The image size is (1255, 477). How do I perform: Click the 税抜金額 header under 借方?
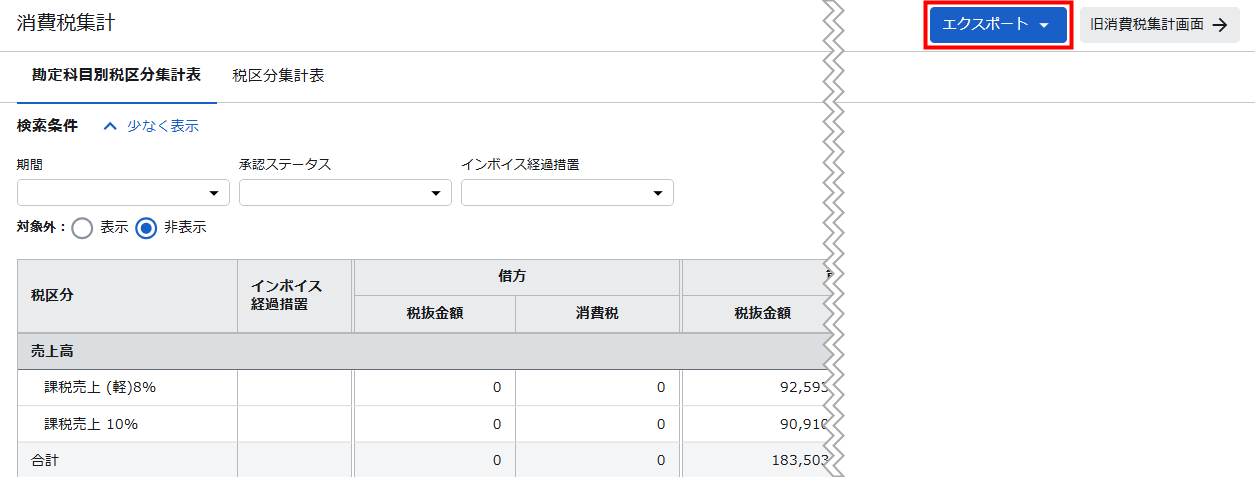coord(434,314)
